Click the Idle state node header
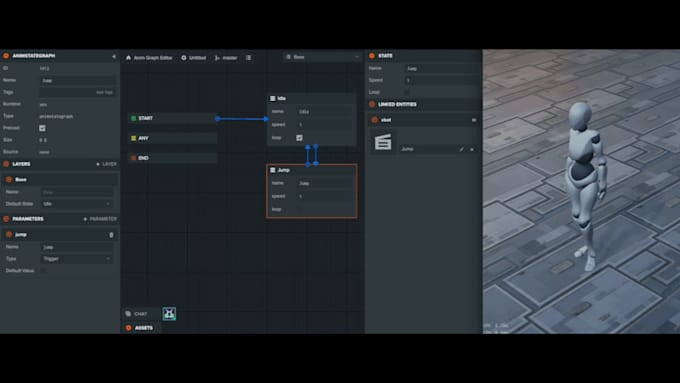This screenshot has height=383, width=680. 311,98
